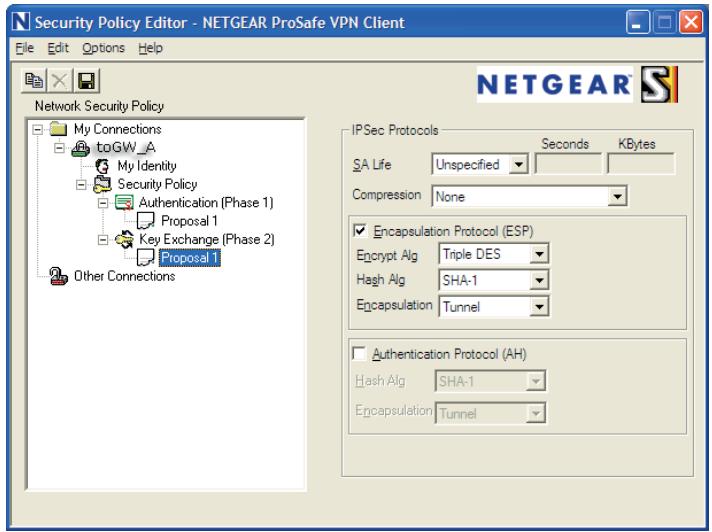Minimize the Security Policy Editor window
The height and width of the screenshot is (532, 712).
click(x=638, y=22)
